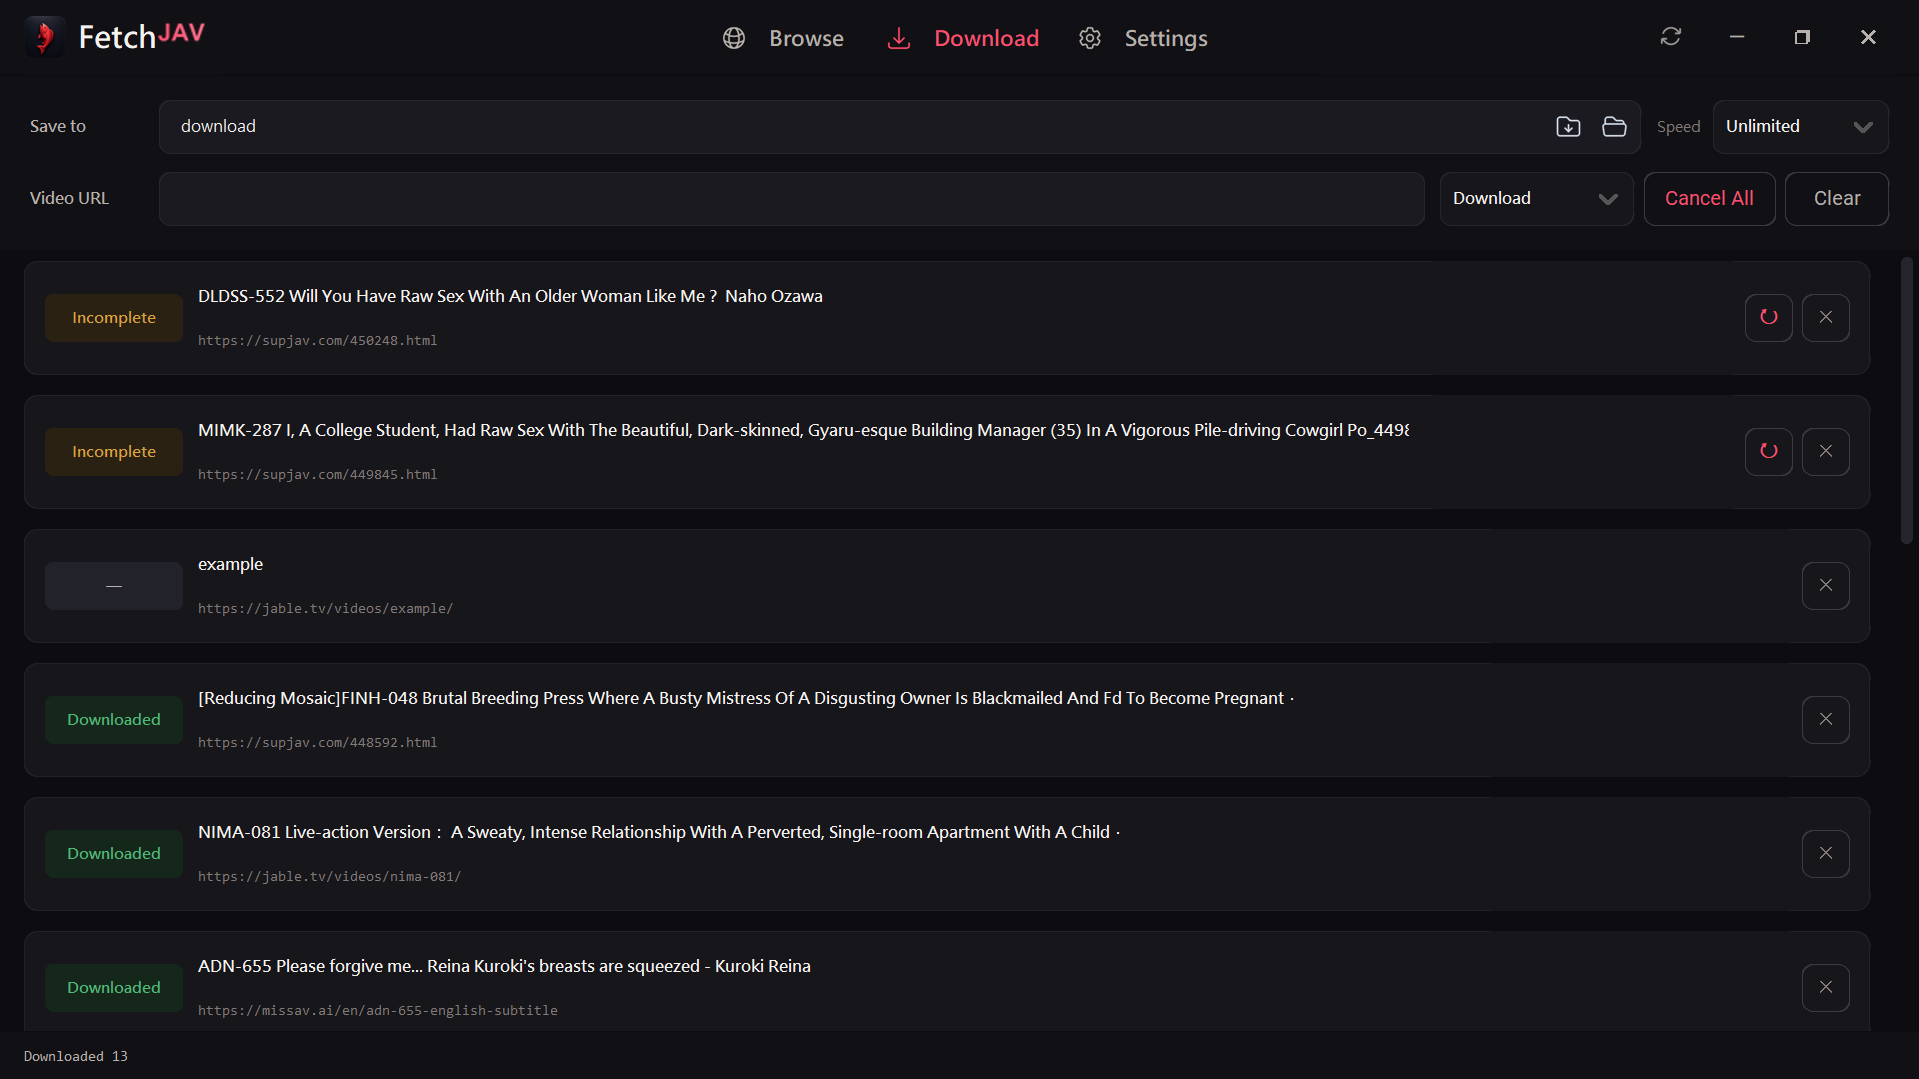Click the jable.tv/videos/example/ URL
This screenshot has height=1079, width=1919.
click(x=325, y=609)
